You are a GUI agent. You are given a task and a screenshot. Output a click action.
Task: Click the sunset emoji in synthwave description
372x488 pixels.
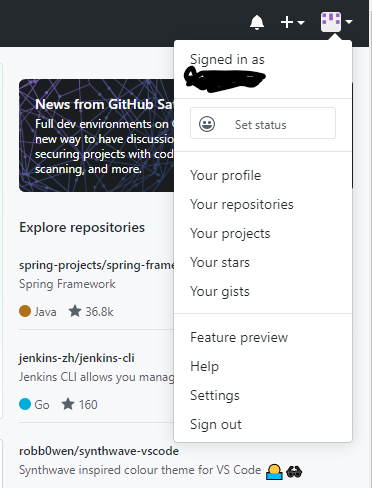pyautogui.click(x=274, y=472)
